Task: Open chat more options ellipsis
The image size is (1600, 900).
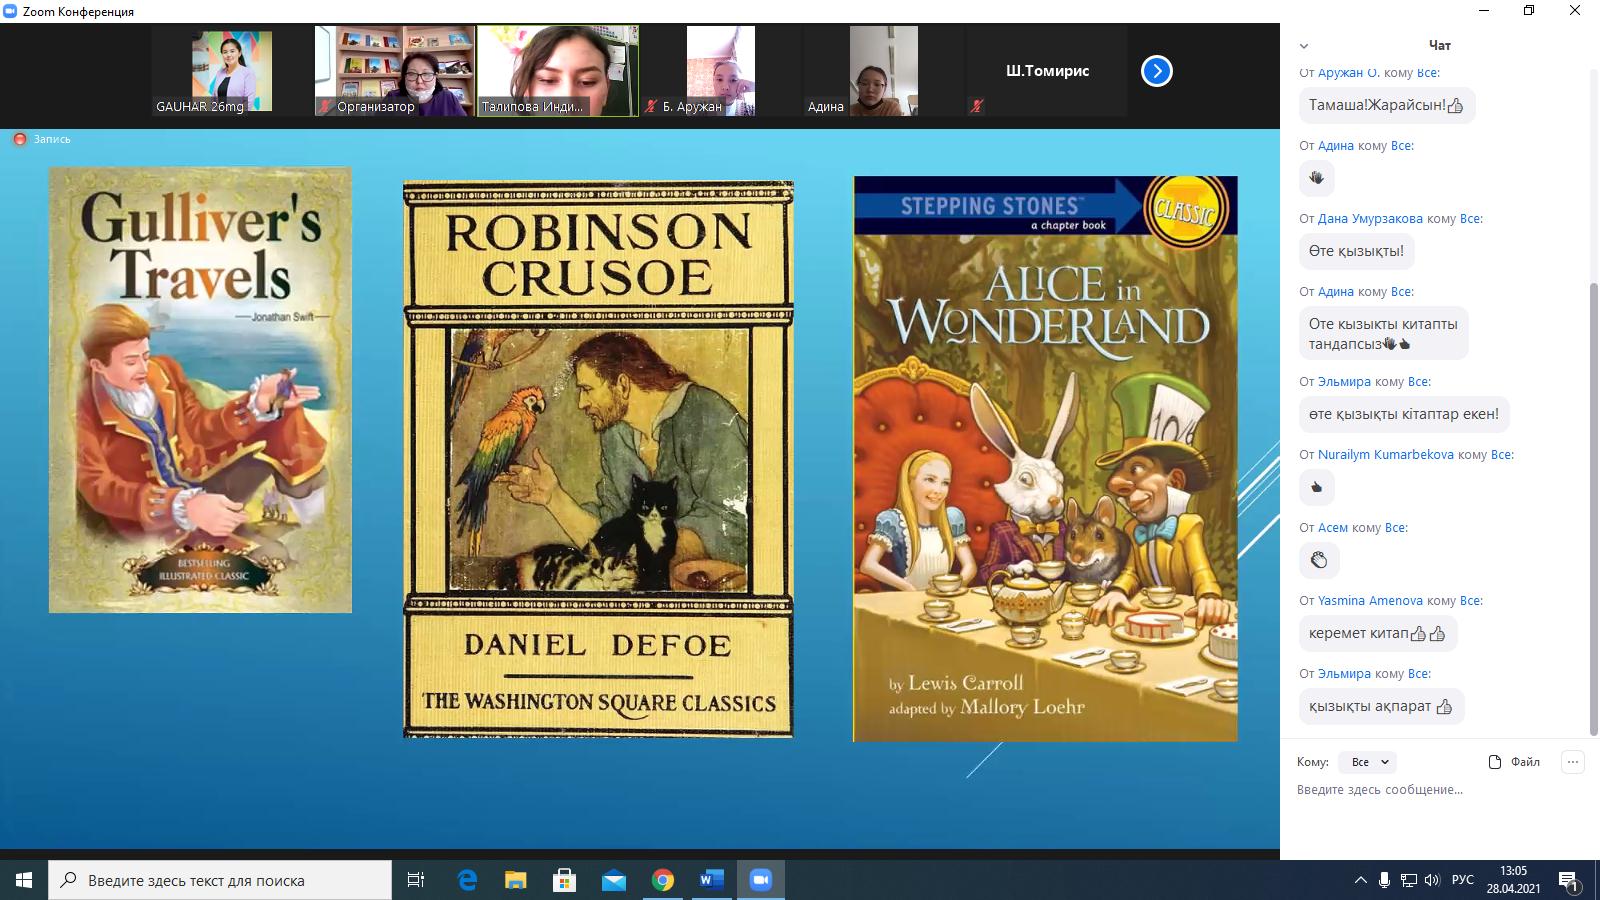Action: 1572,762
